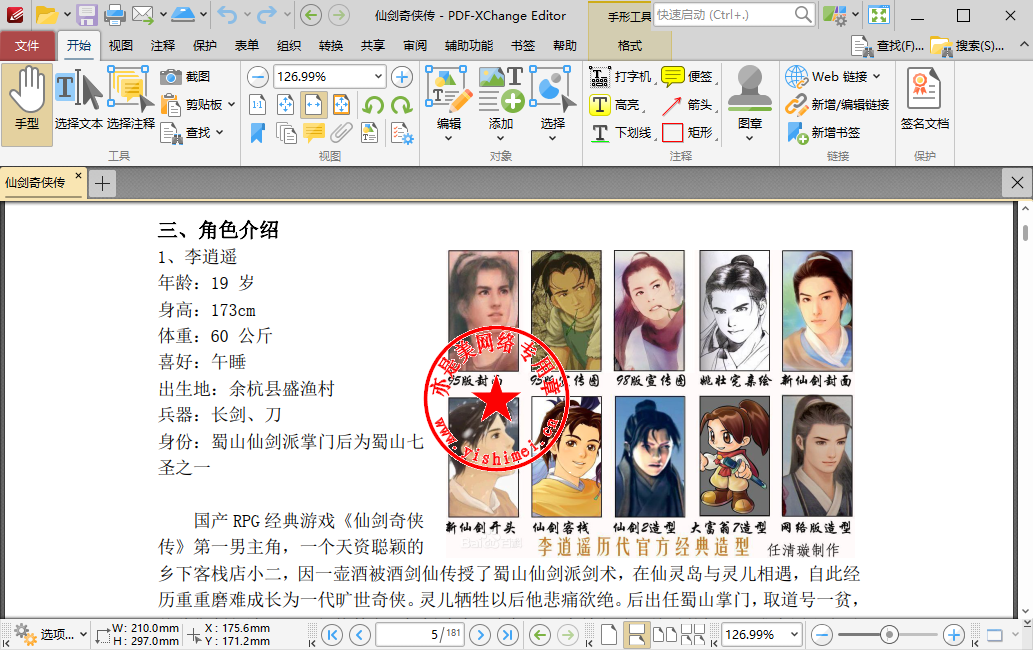
Task: Switch to the View (视图) ribbon tab
Action: 121,45
